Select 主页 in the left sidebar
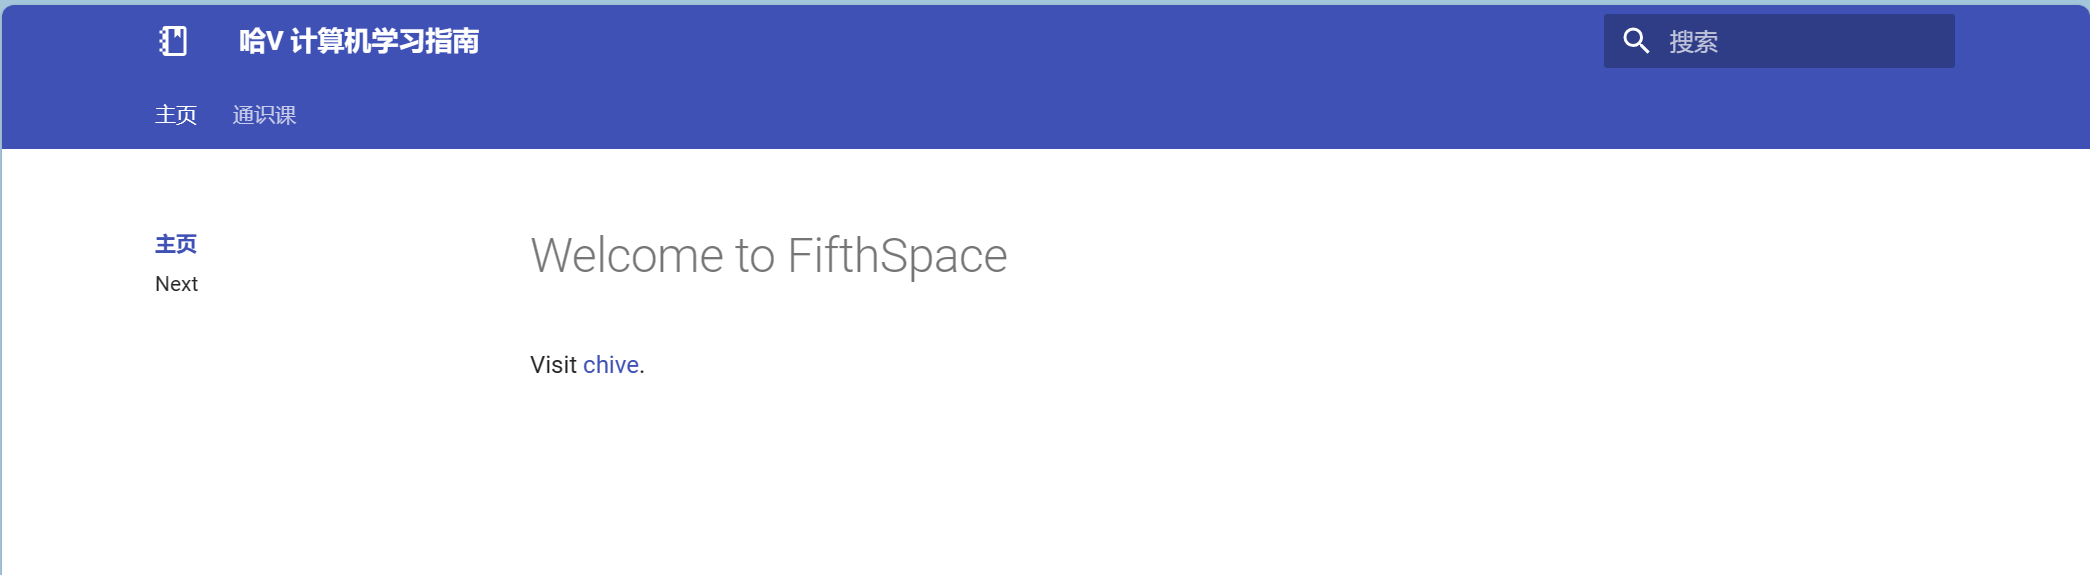The width and height of the screenshot is (2090, 575). pos(176,244)
